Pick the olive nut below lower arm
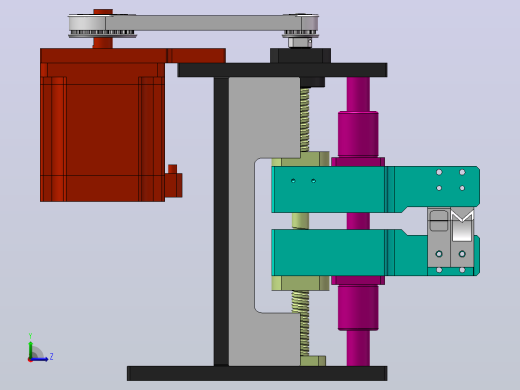Image resolution: width=520 pixels, height=390 pixels. tap(301, 283)
